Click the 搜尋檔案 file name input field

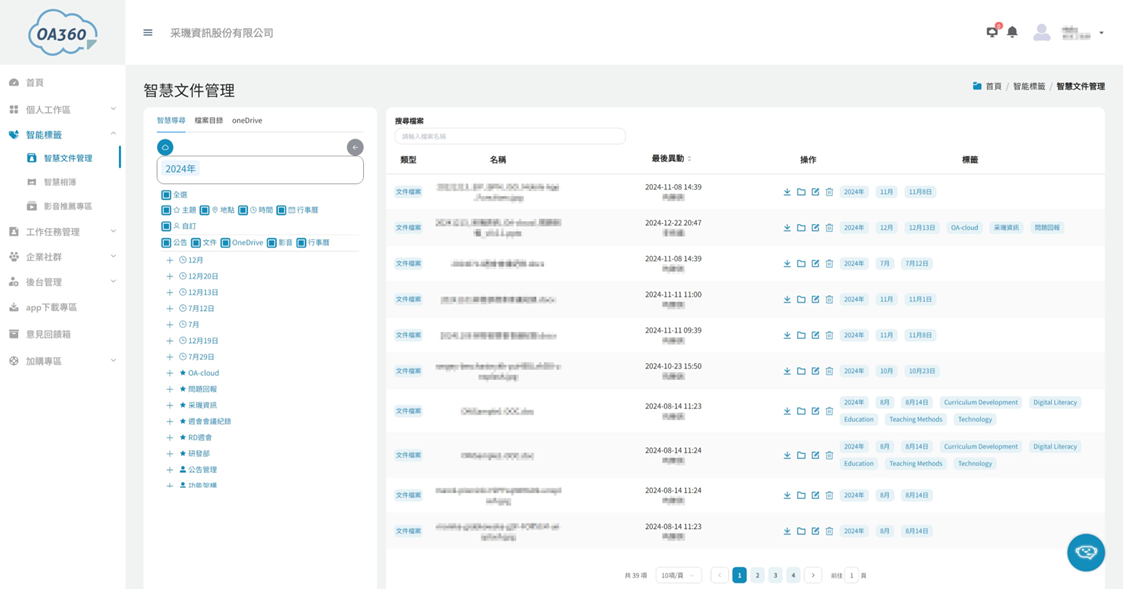510,136
